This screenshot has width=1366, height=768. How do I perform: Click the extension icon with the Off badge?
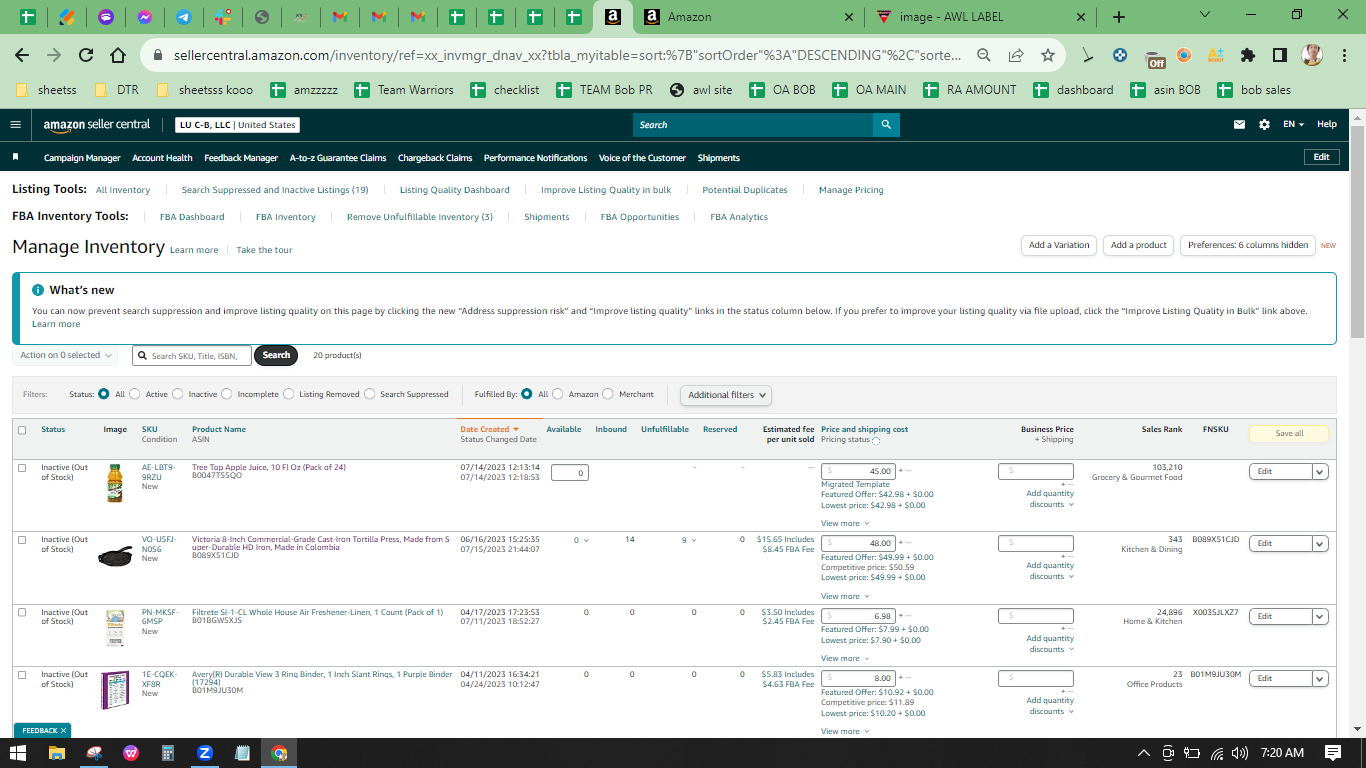pos(1154,57)
